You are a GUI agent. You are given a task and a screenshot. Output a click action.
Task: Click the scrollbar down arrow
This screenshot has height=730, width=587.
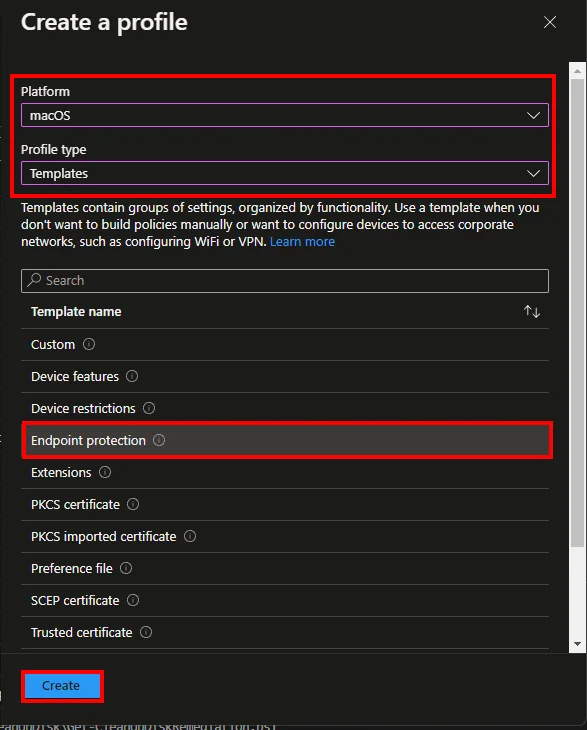(x=577, y=644)
